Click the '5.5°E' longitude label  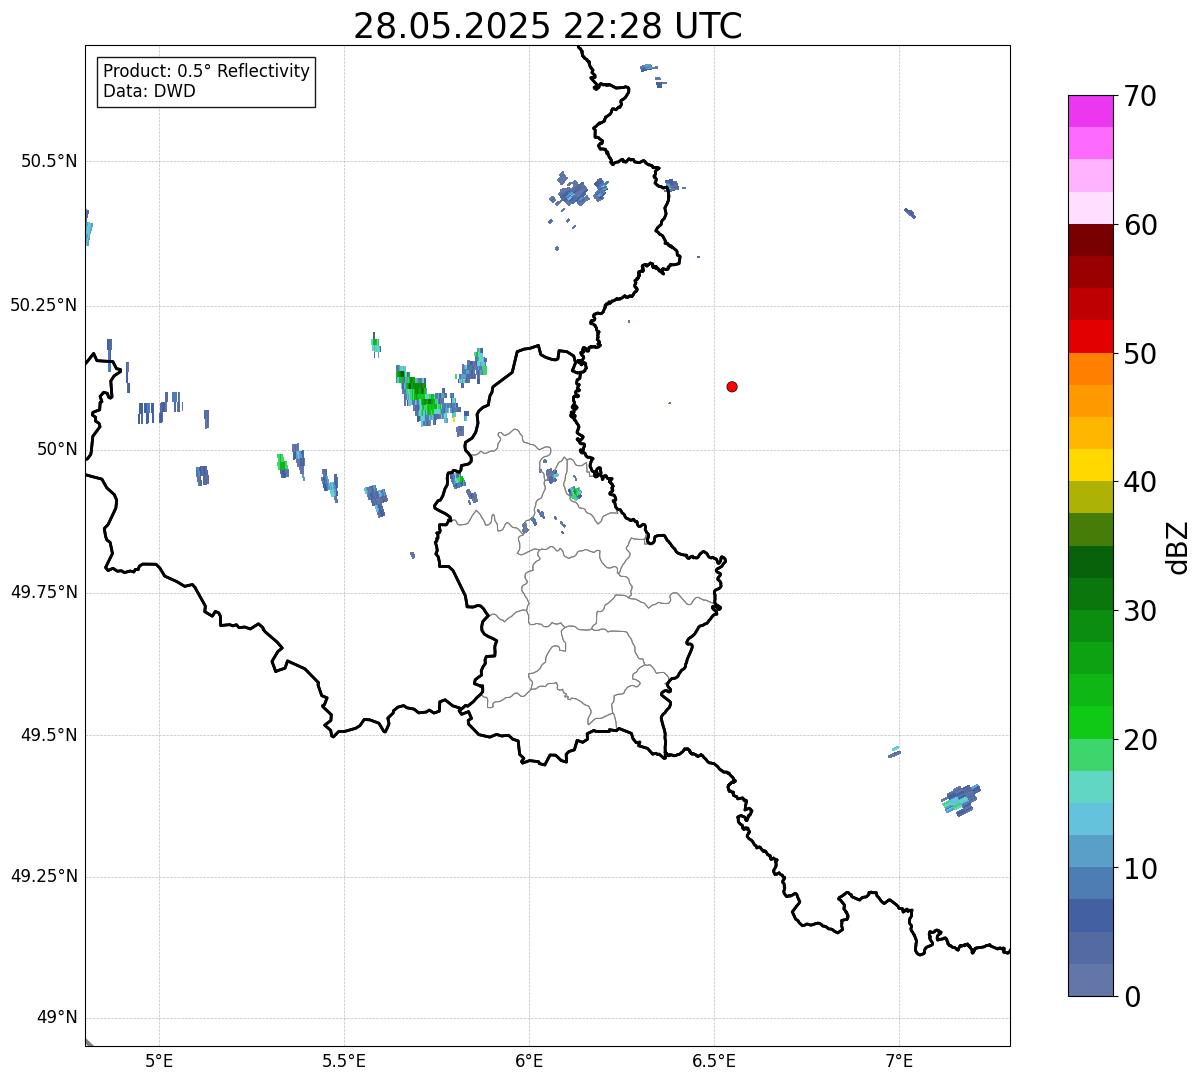point(344,1062)
